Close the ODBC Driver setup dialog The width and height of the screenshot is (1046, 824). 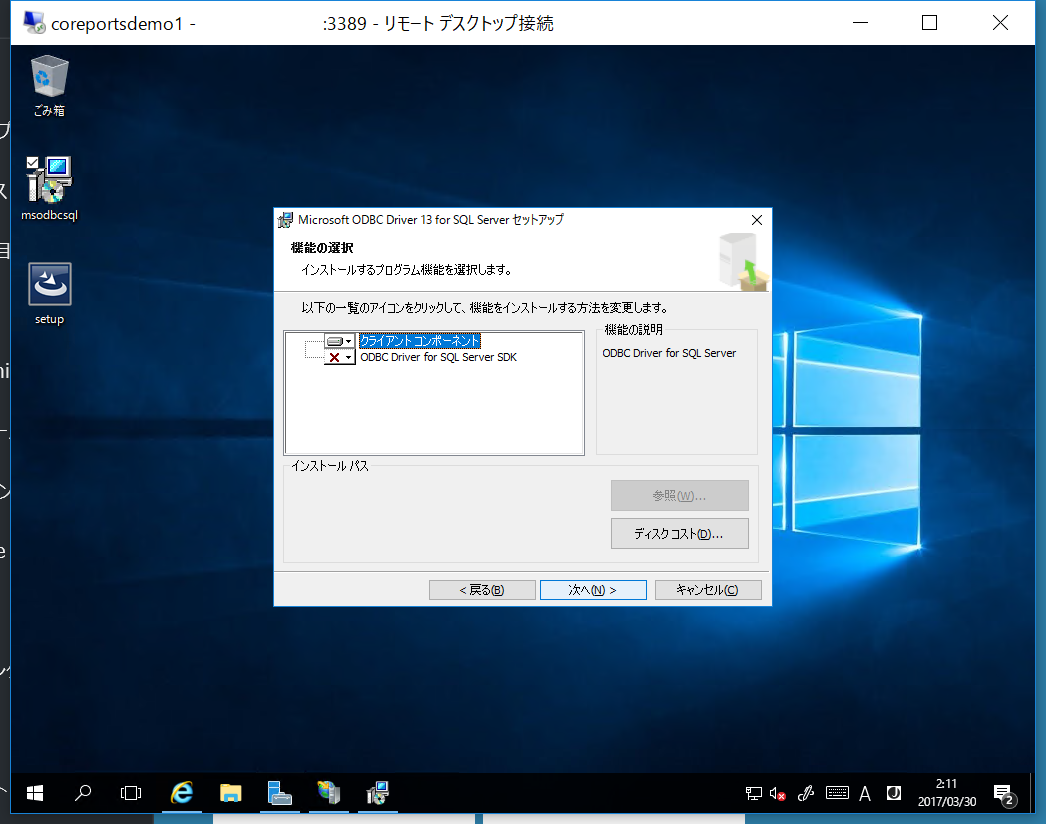[756, 220]
